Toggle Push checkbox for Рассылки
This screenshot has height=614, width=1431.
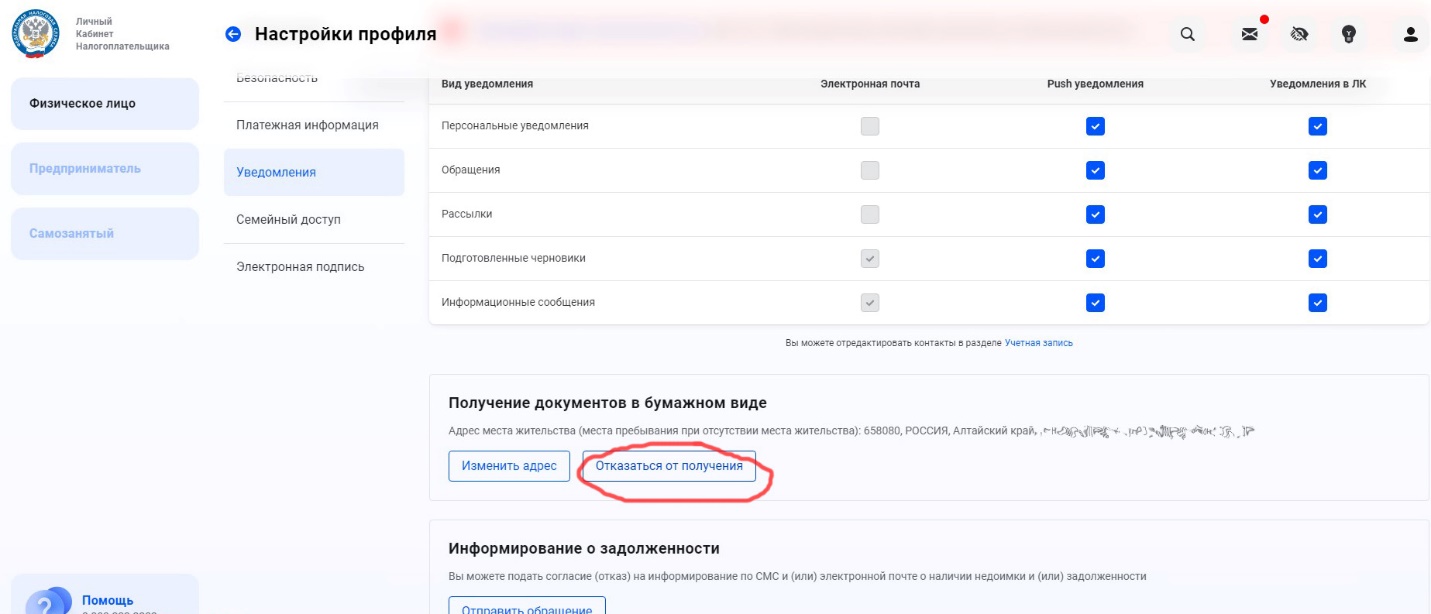1095,214
